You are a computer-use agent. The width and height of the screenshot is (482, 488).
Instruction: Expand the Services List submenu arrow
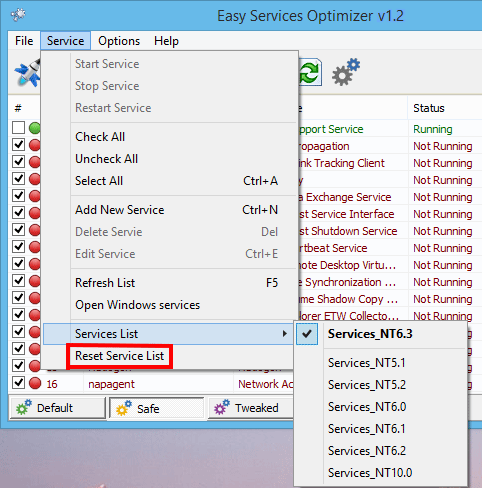pos(284,334)
